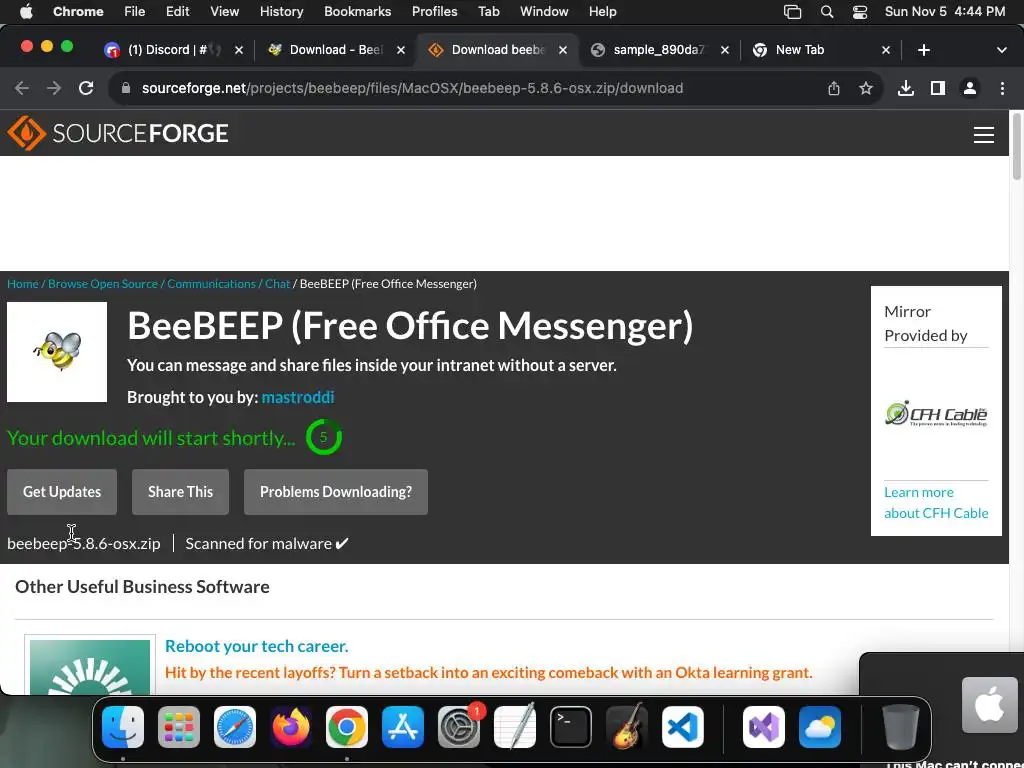Click Browse Open Source breadcrumb

[103, 283]
